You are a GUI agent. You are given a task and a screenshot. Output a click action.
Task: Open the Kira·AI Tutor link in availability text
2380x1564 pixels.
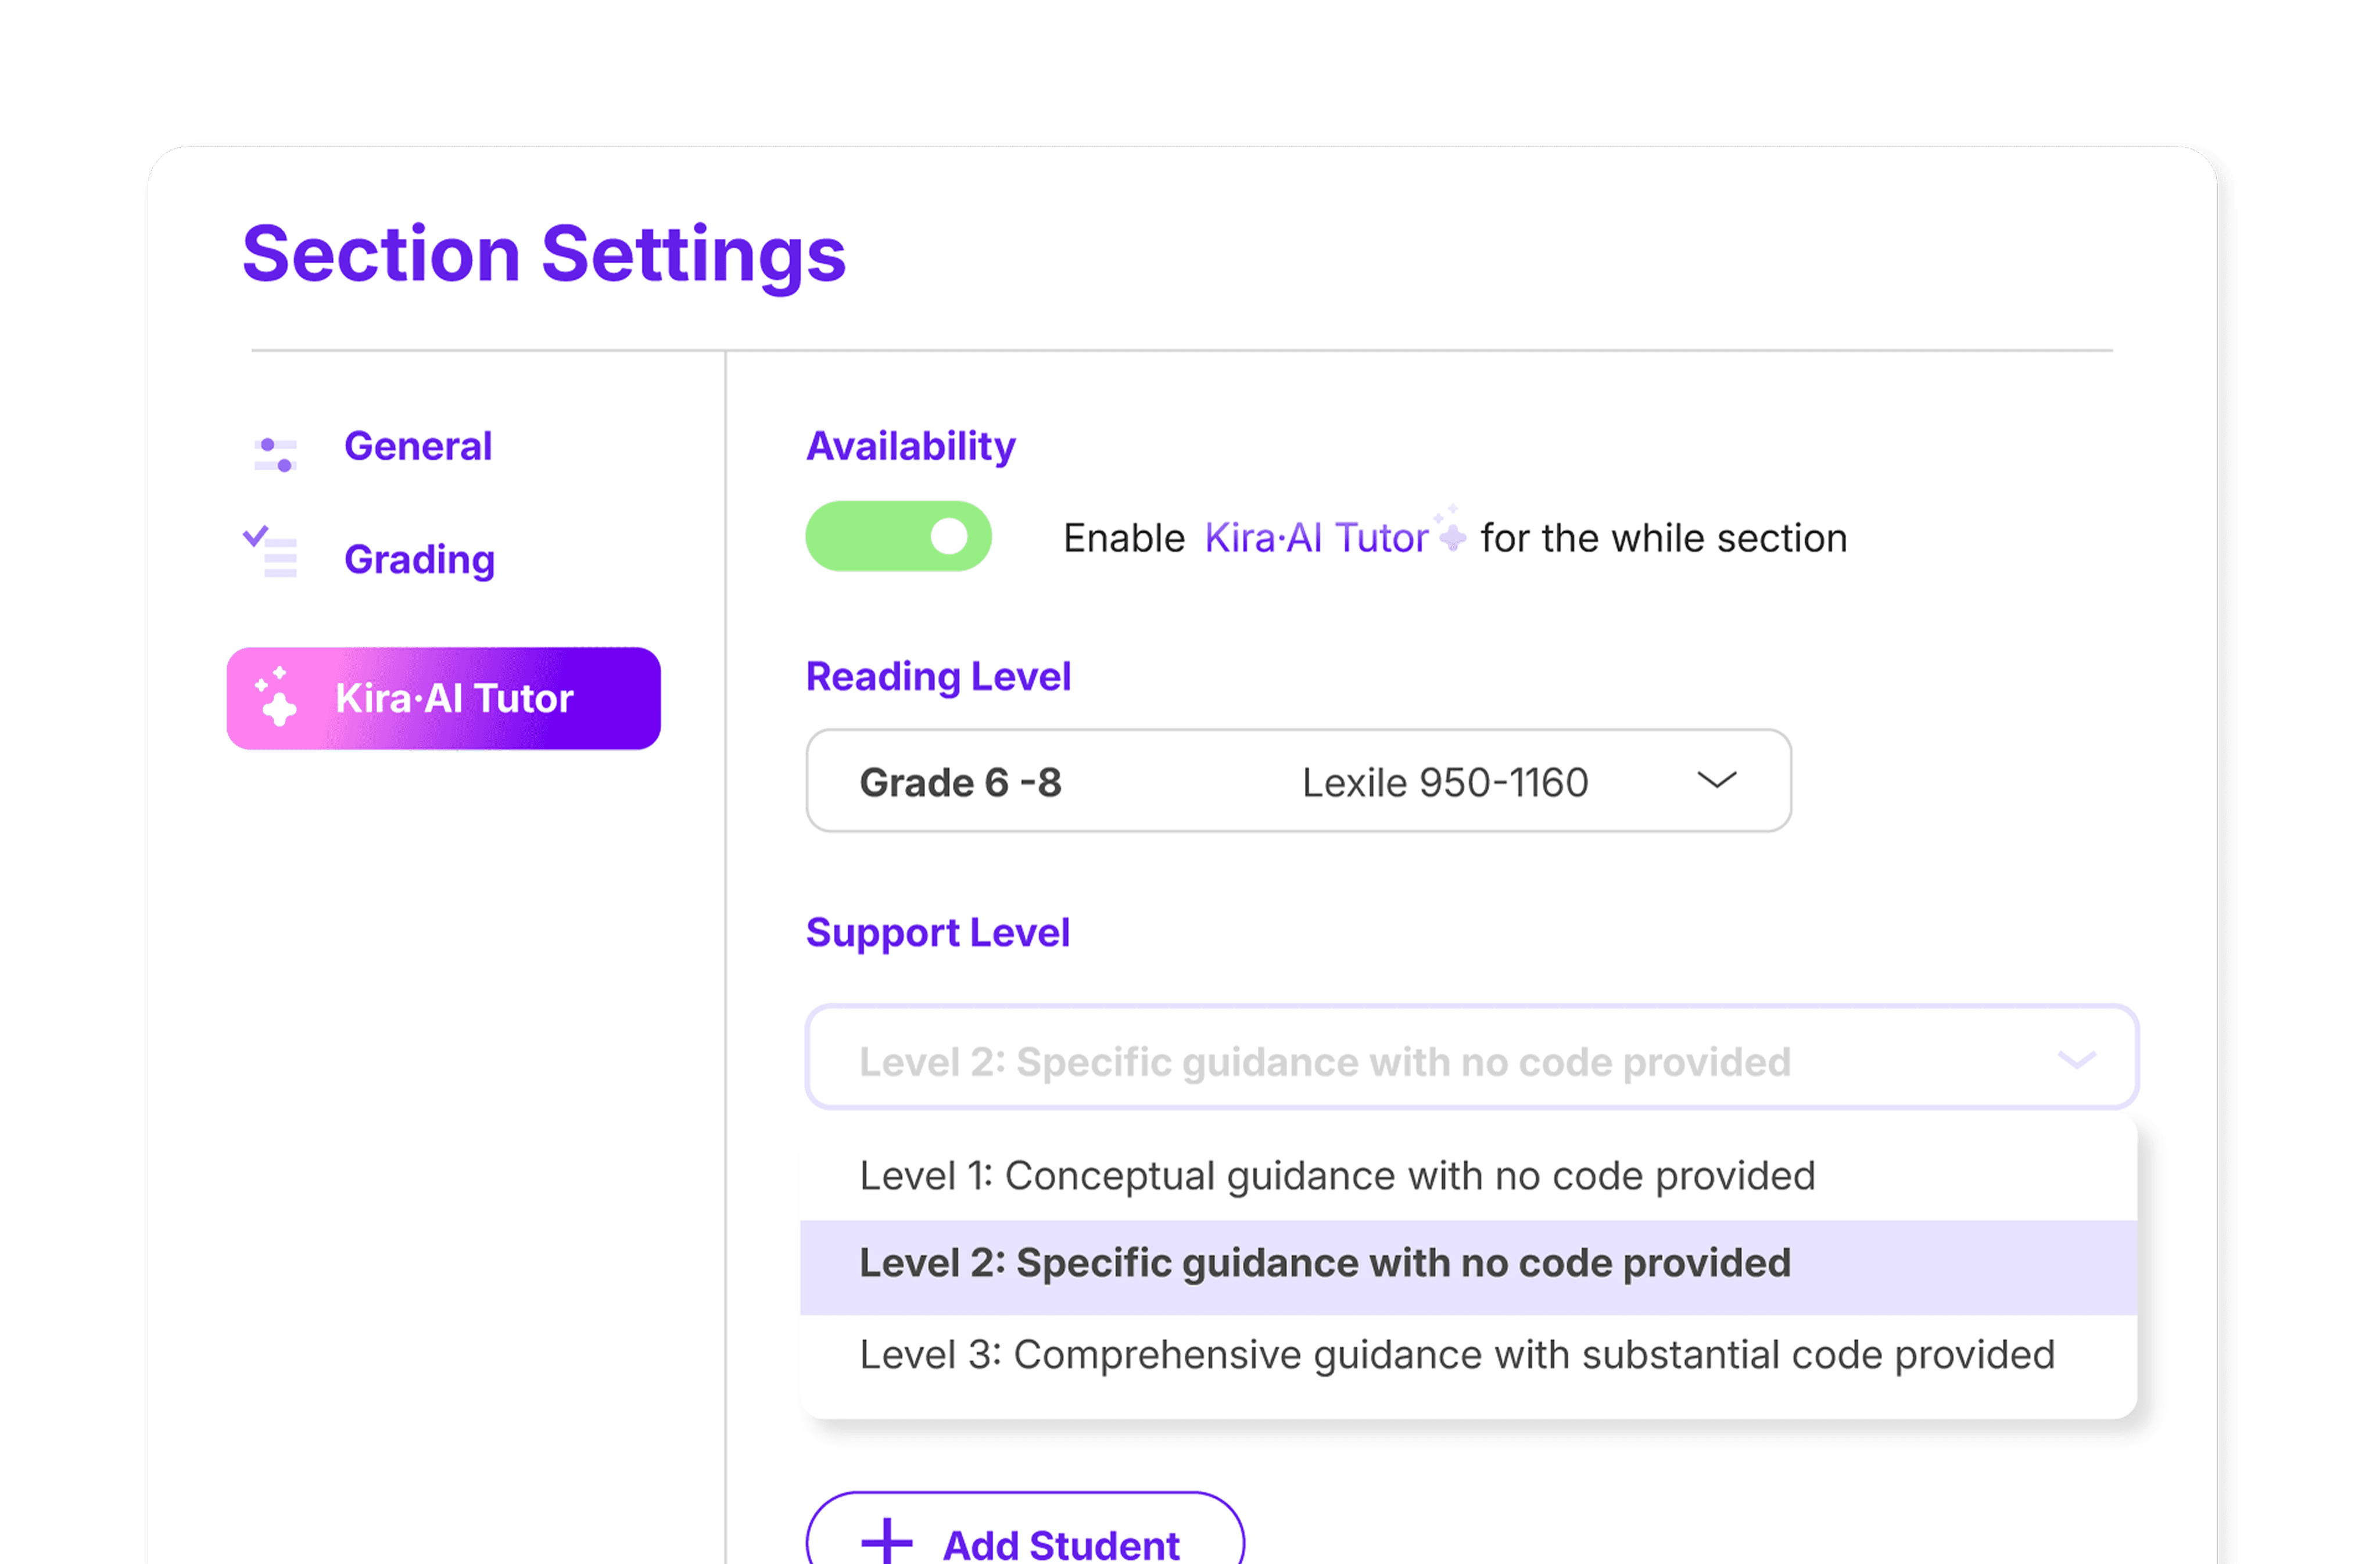pyautogui.click(x=1316, y=537)
